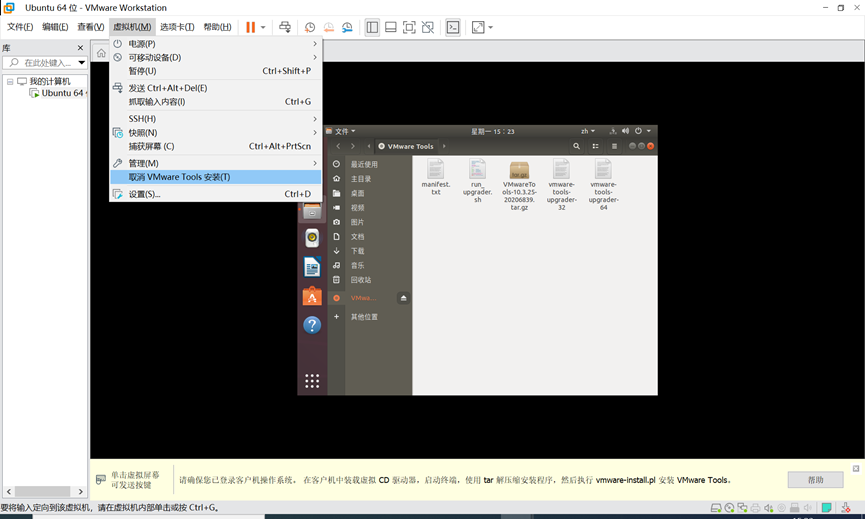This screenshot has width=865, height=519.
Task: Click the network adapter status bar icon
Action: pyautogui.click(x=743, y=508)
